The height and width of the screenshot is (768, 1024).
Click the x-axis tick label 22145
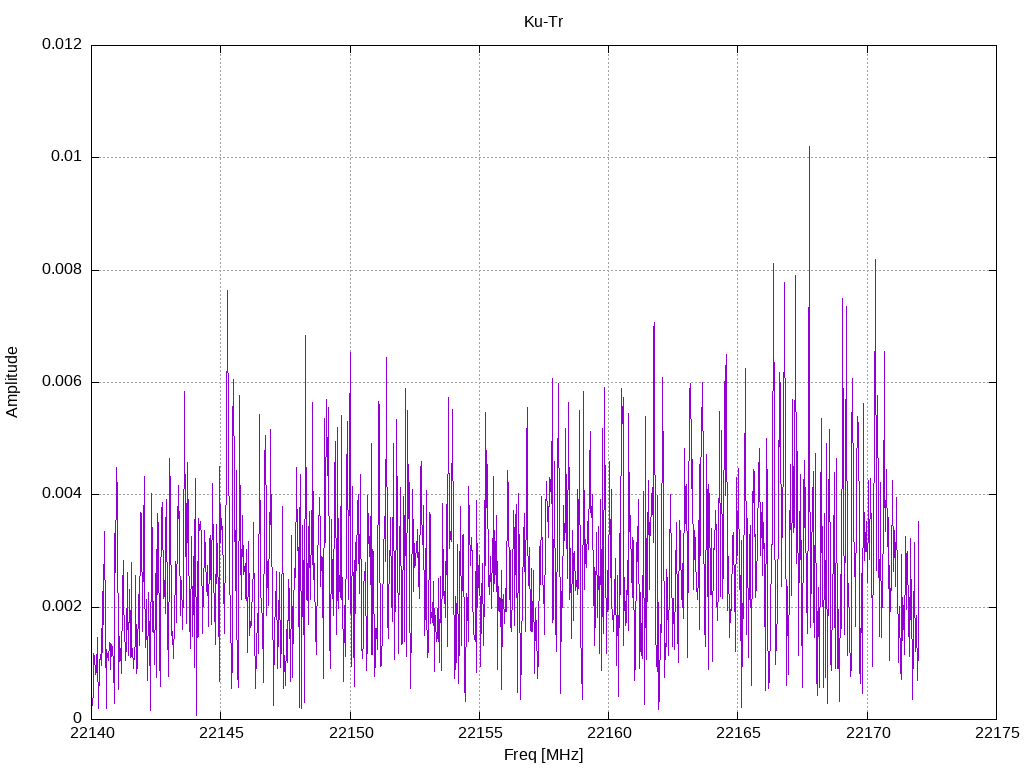point(221,733)
